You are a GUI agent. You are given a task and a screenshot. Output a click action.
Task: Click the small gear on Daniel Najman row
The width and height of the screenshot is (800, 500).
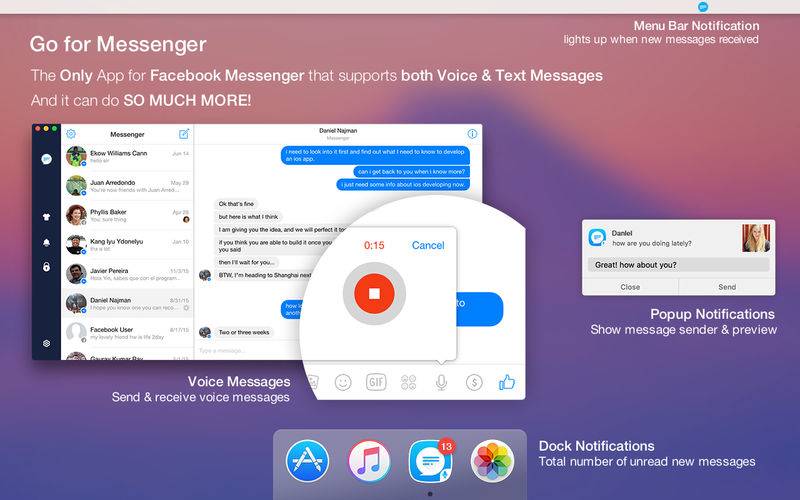click(186, 308)
